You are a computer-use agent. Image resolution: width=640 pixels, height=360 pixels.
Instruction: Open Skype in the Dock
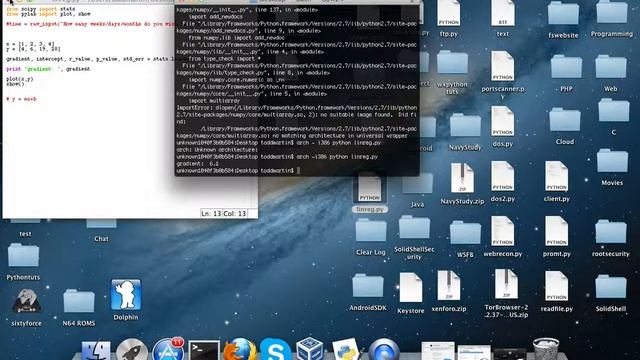coord(275,350)
